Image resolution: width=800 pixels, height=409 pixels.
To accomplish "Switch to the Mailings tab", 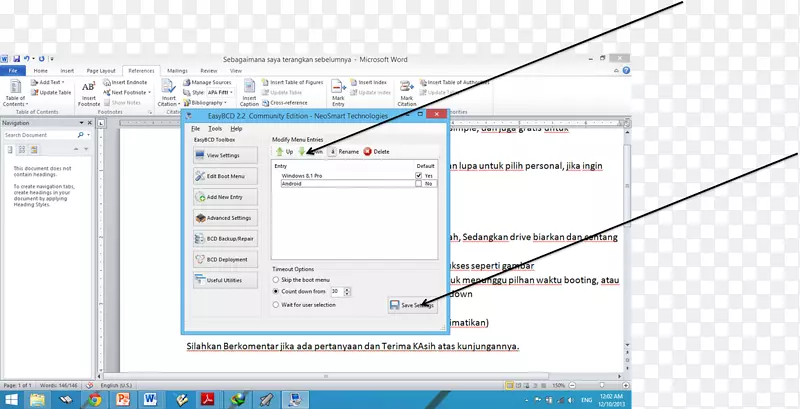I will [177, 71].
